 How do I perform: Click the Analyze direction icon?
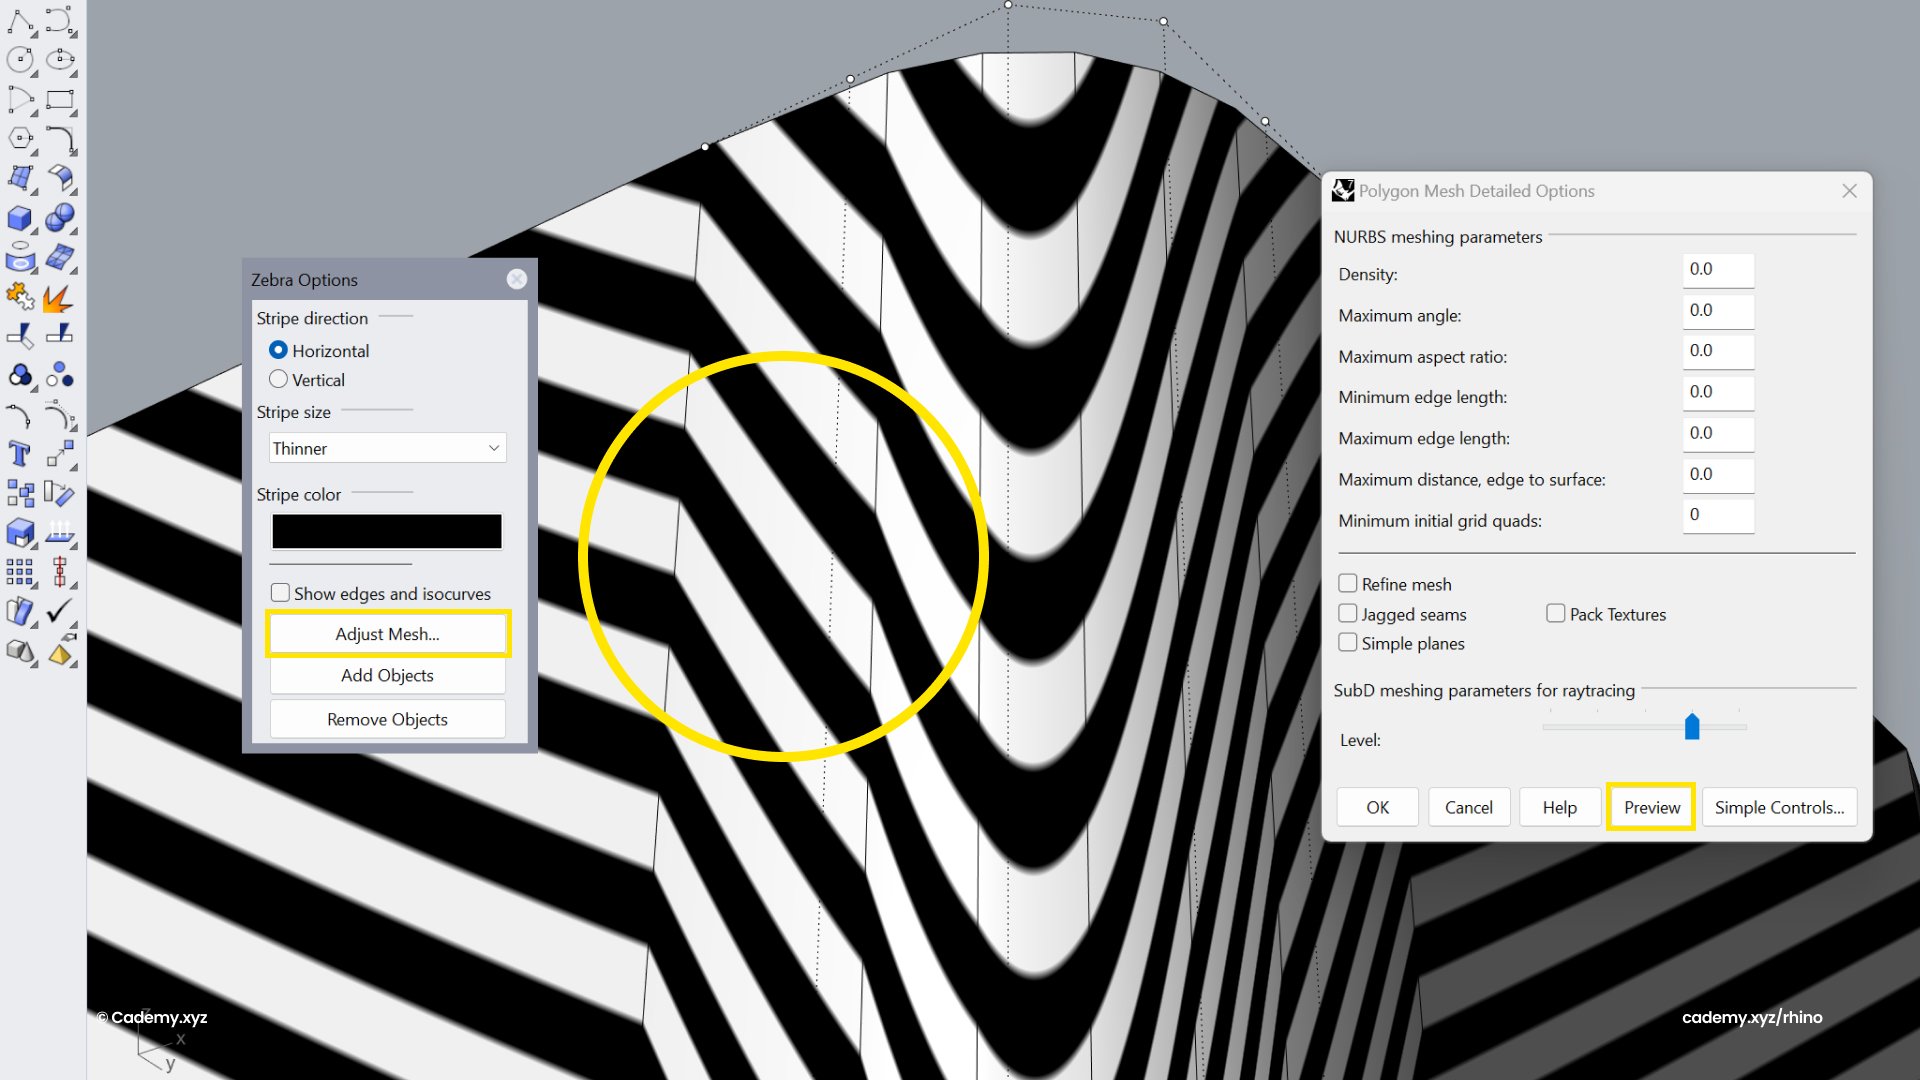pos(20,612)
